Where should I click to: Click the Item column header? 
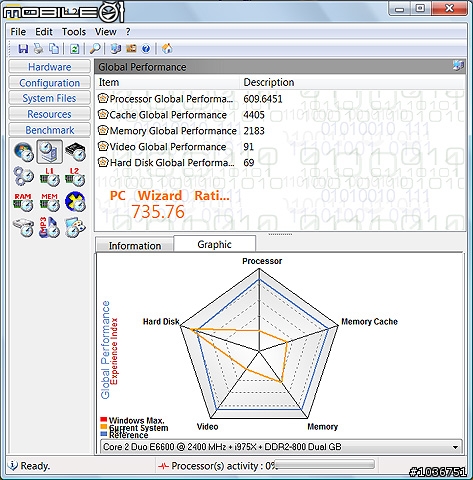[168, 82]
